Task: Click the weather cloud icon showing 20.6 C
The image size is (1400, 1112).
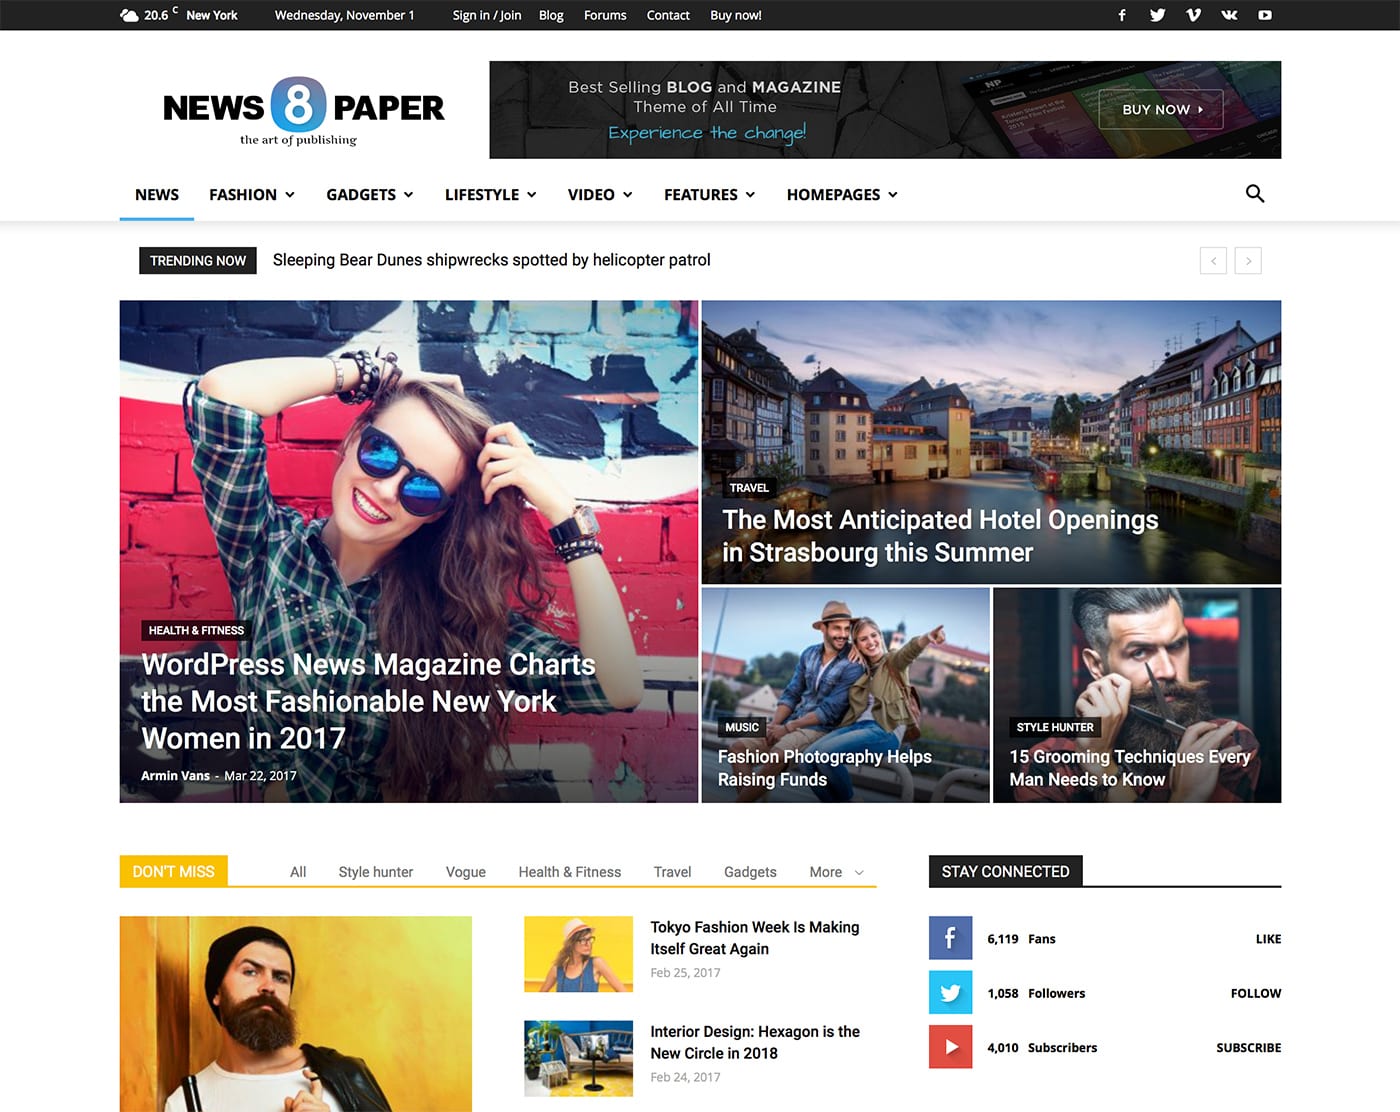Action: tap(129, 14)
